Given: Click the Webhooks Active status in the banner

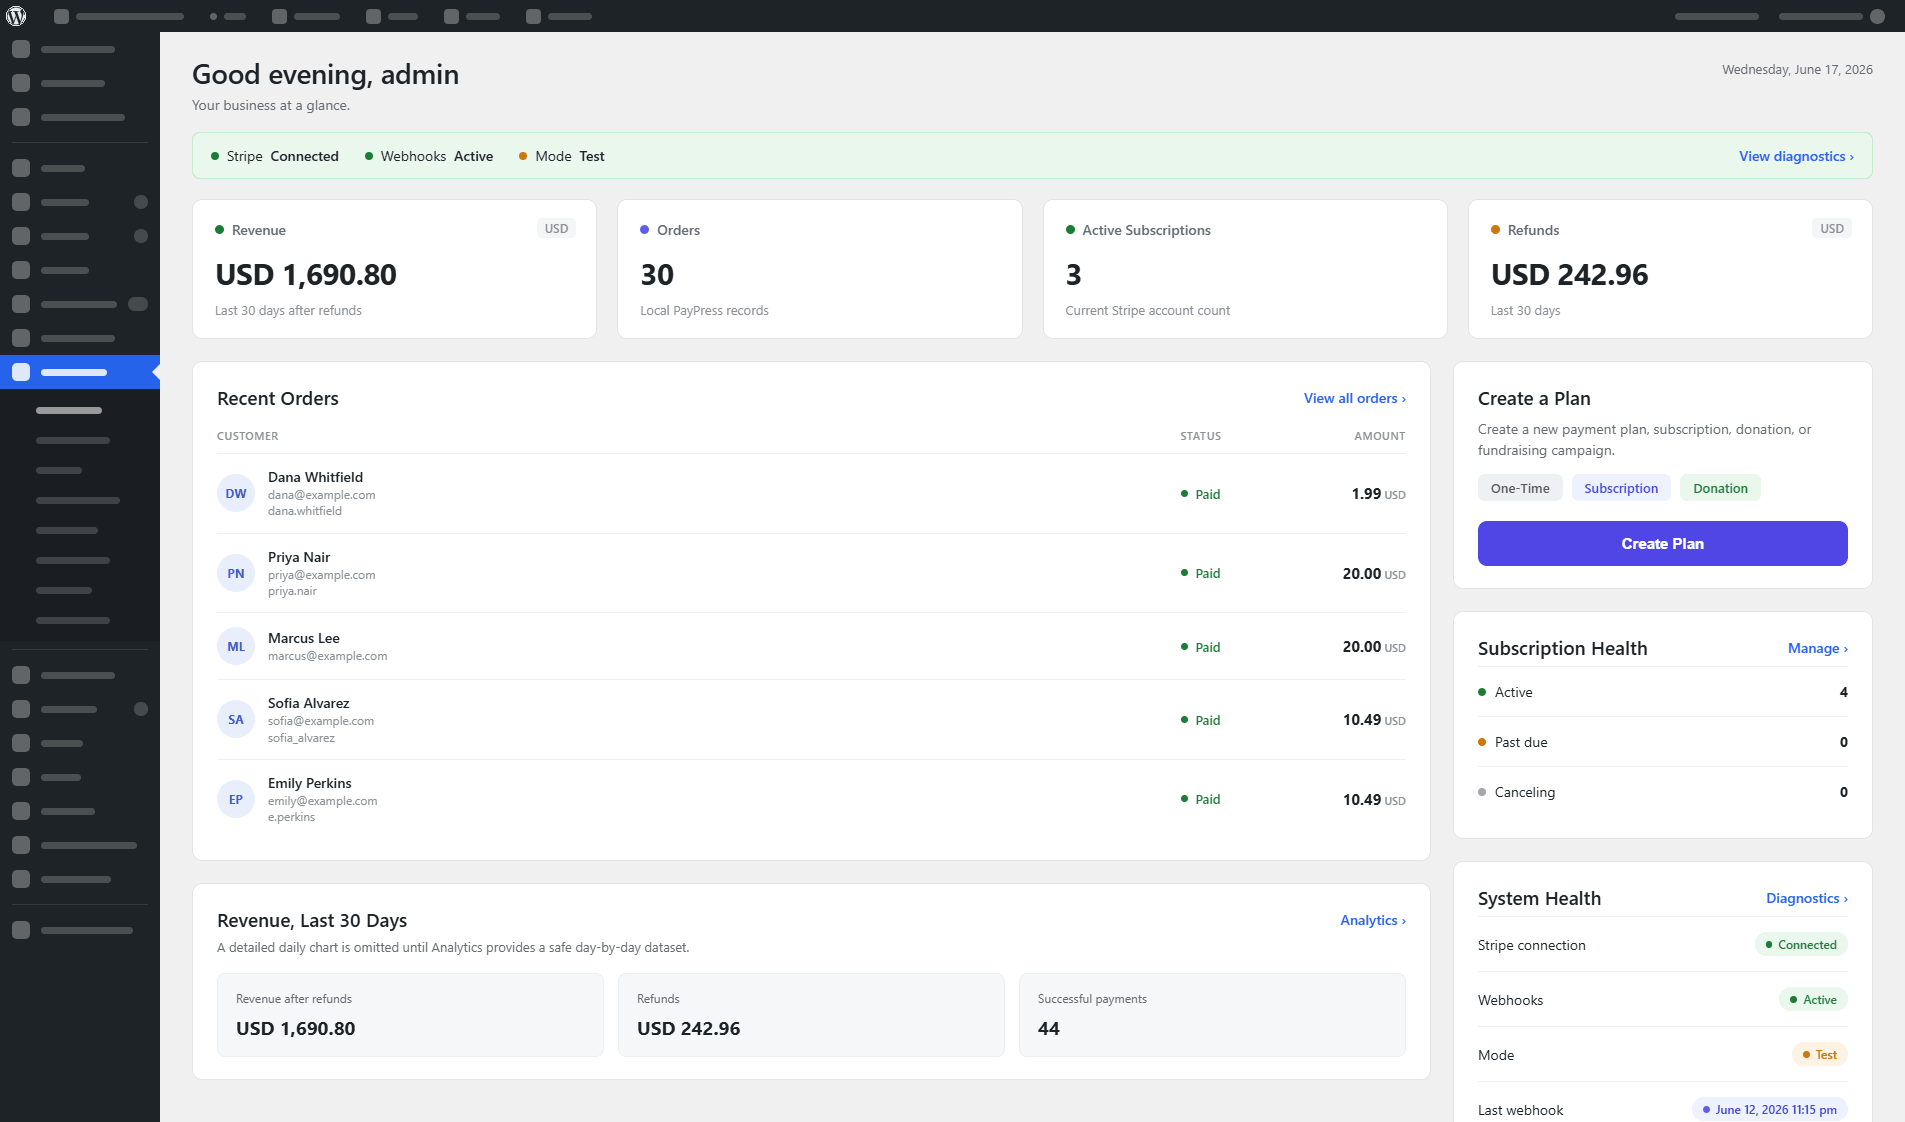Looking at the screenshot, I should 429,156.
